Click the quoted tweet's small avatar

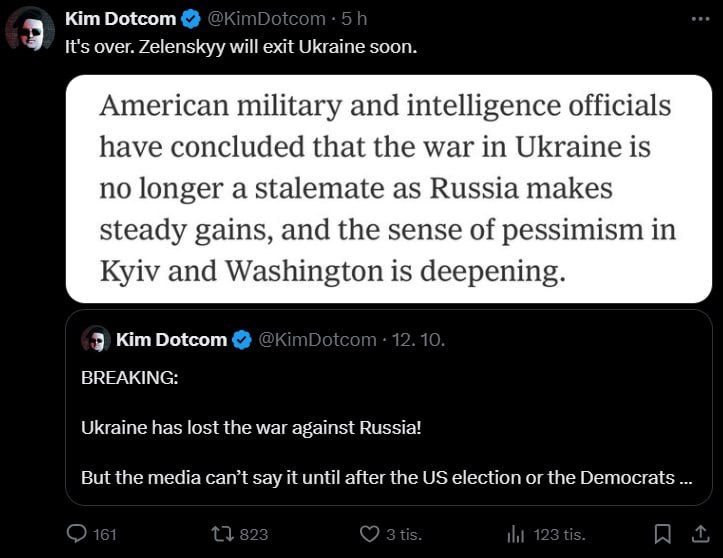click(x=95, y=339)
